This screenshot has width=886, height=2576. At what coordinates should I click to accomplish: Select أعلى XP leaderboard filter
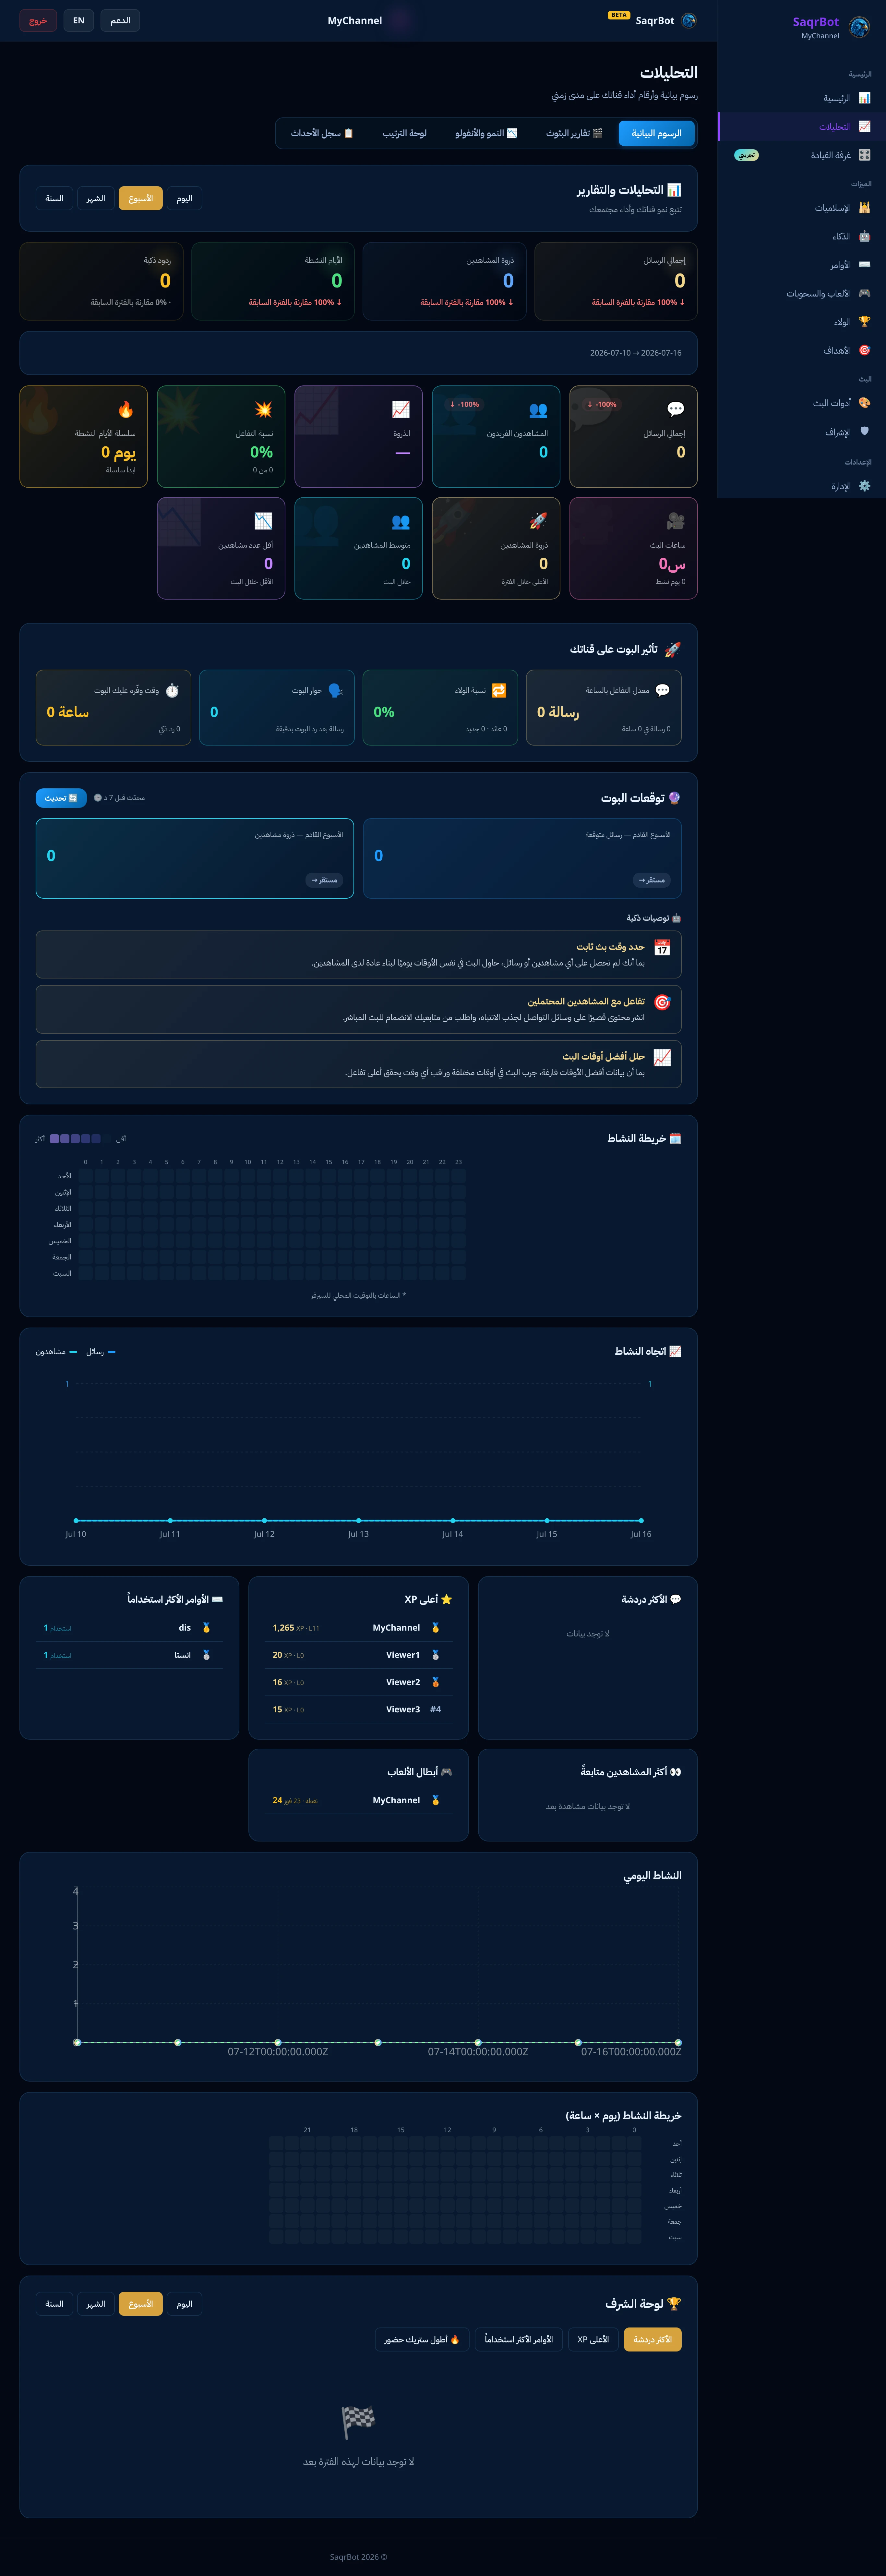click(593, 2339)
